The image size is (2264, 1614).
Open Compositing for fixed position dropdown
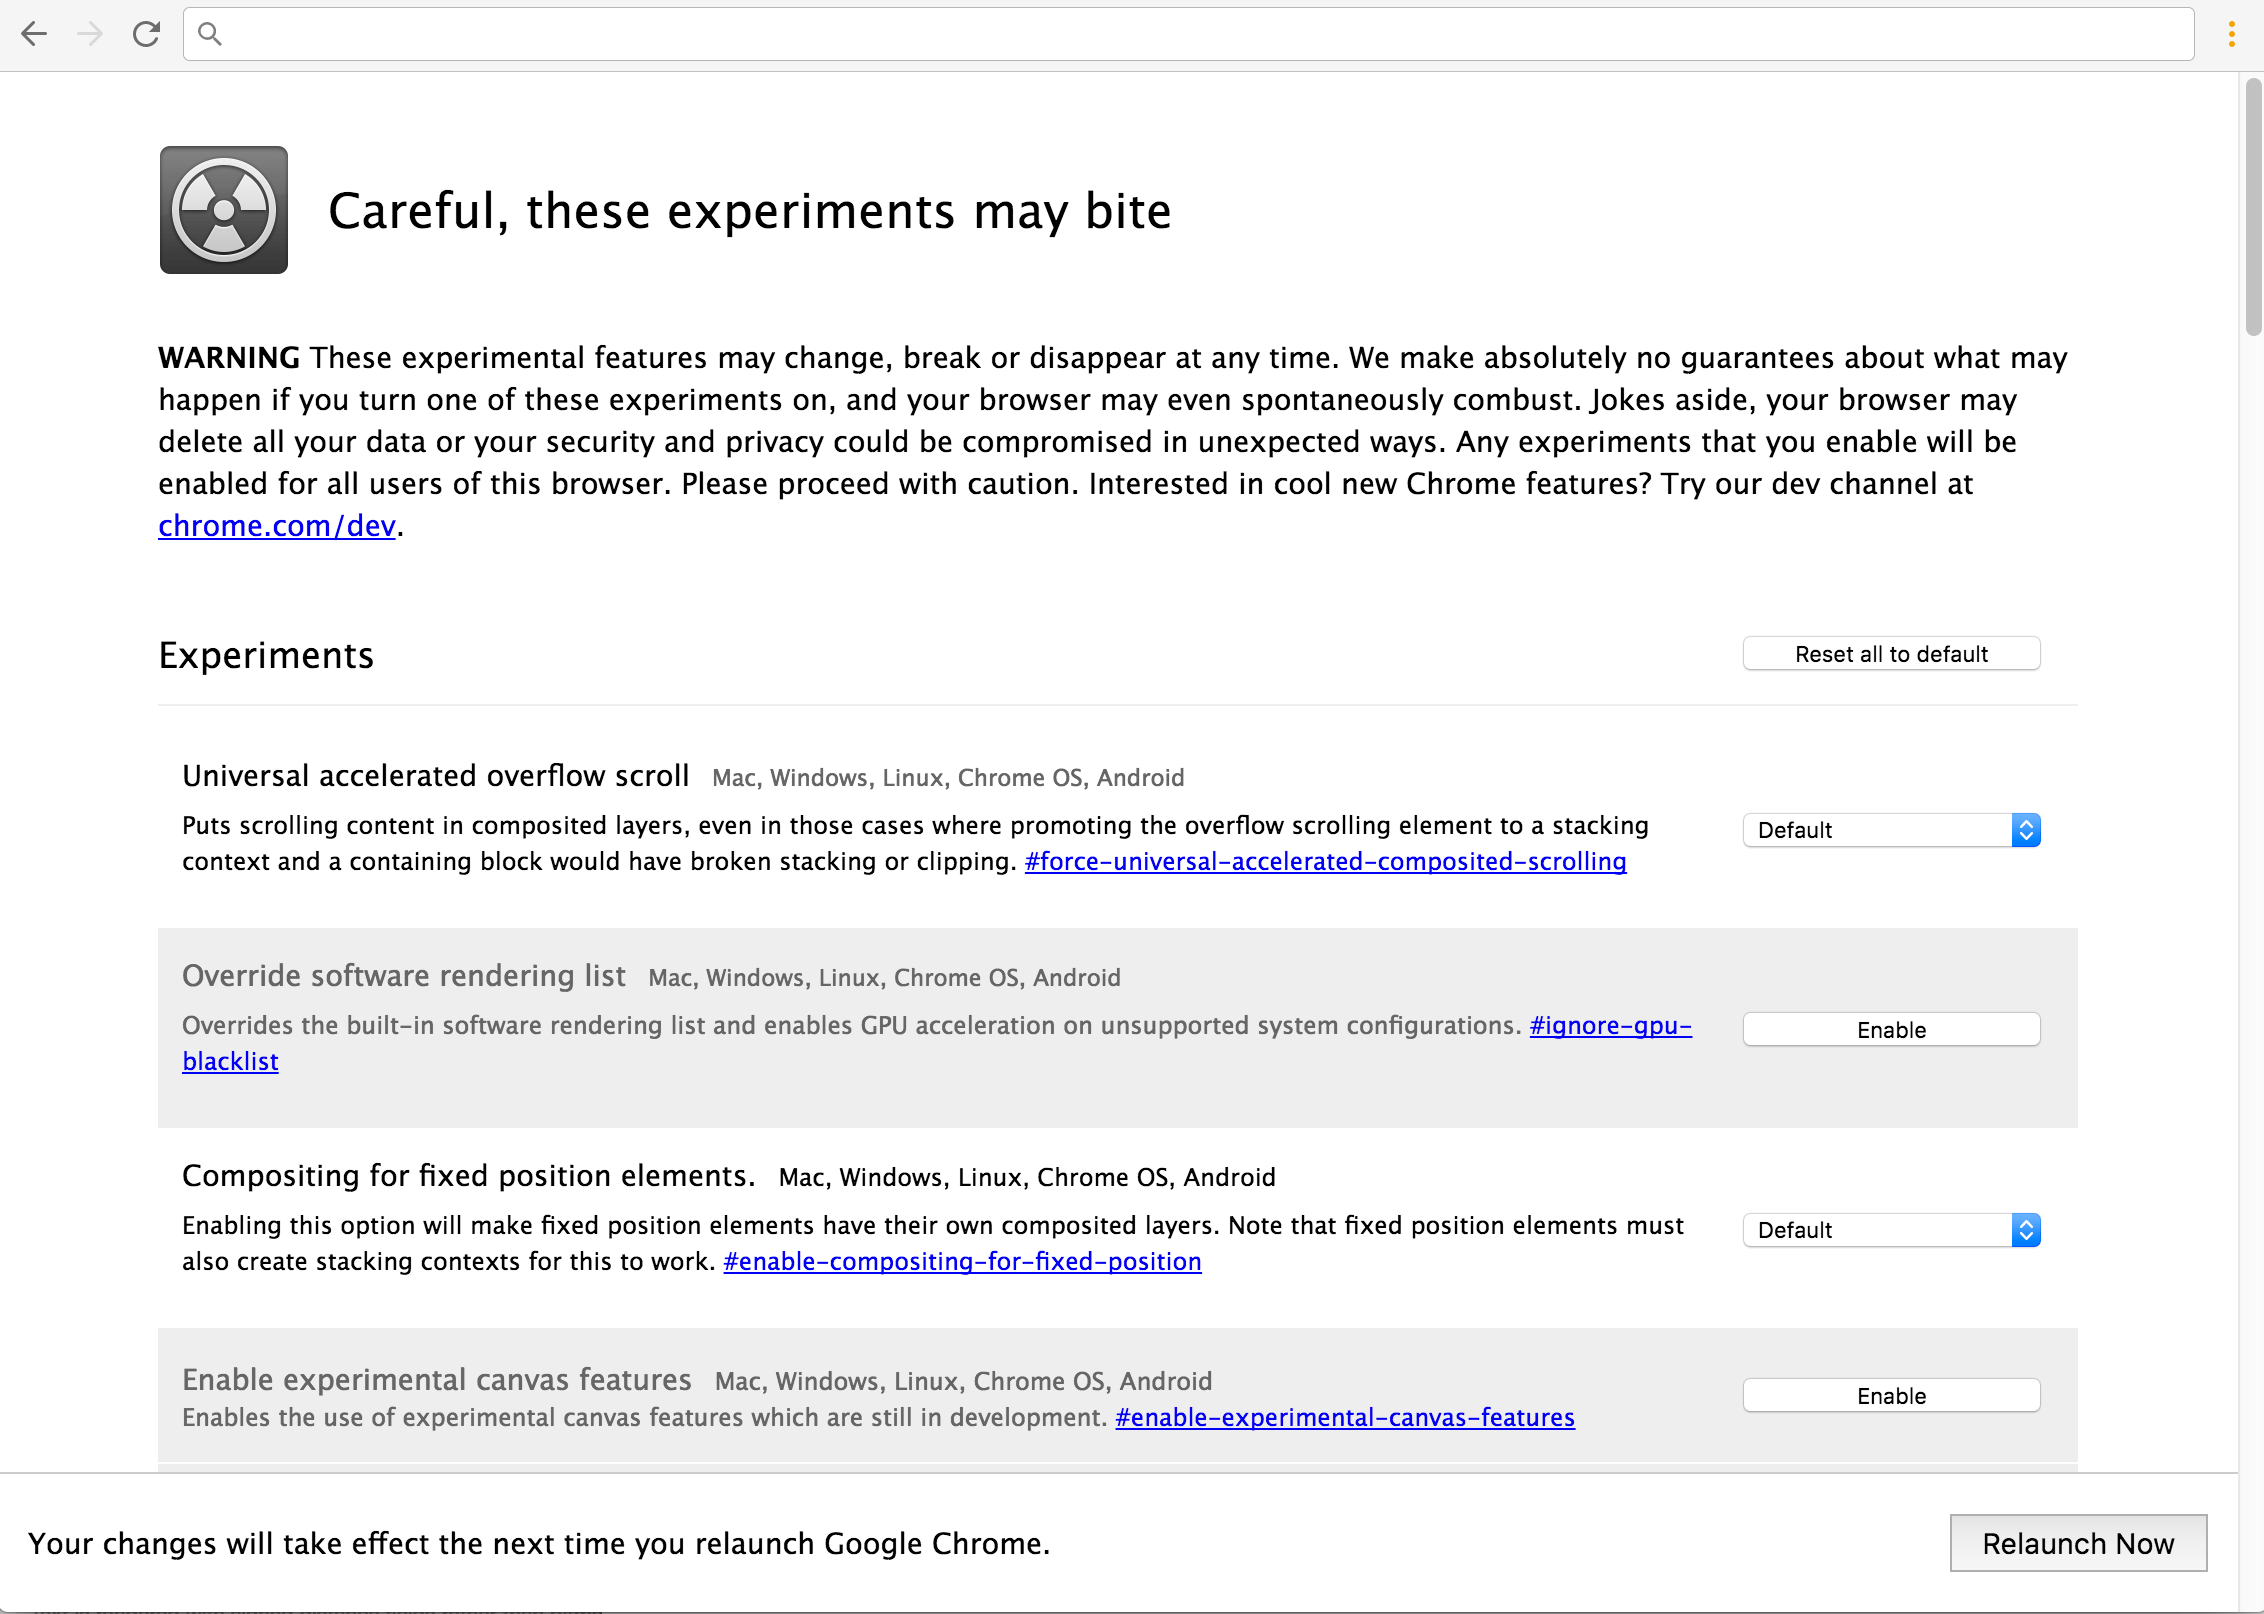[x=1890, y=1230]
